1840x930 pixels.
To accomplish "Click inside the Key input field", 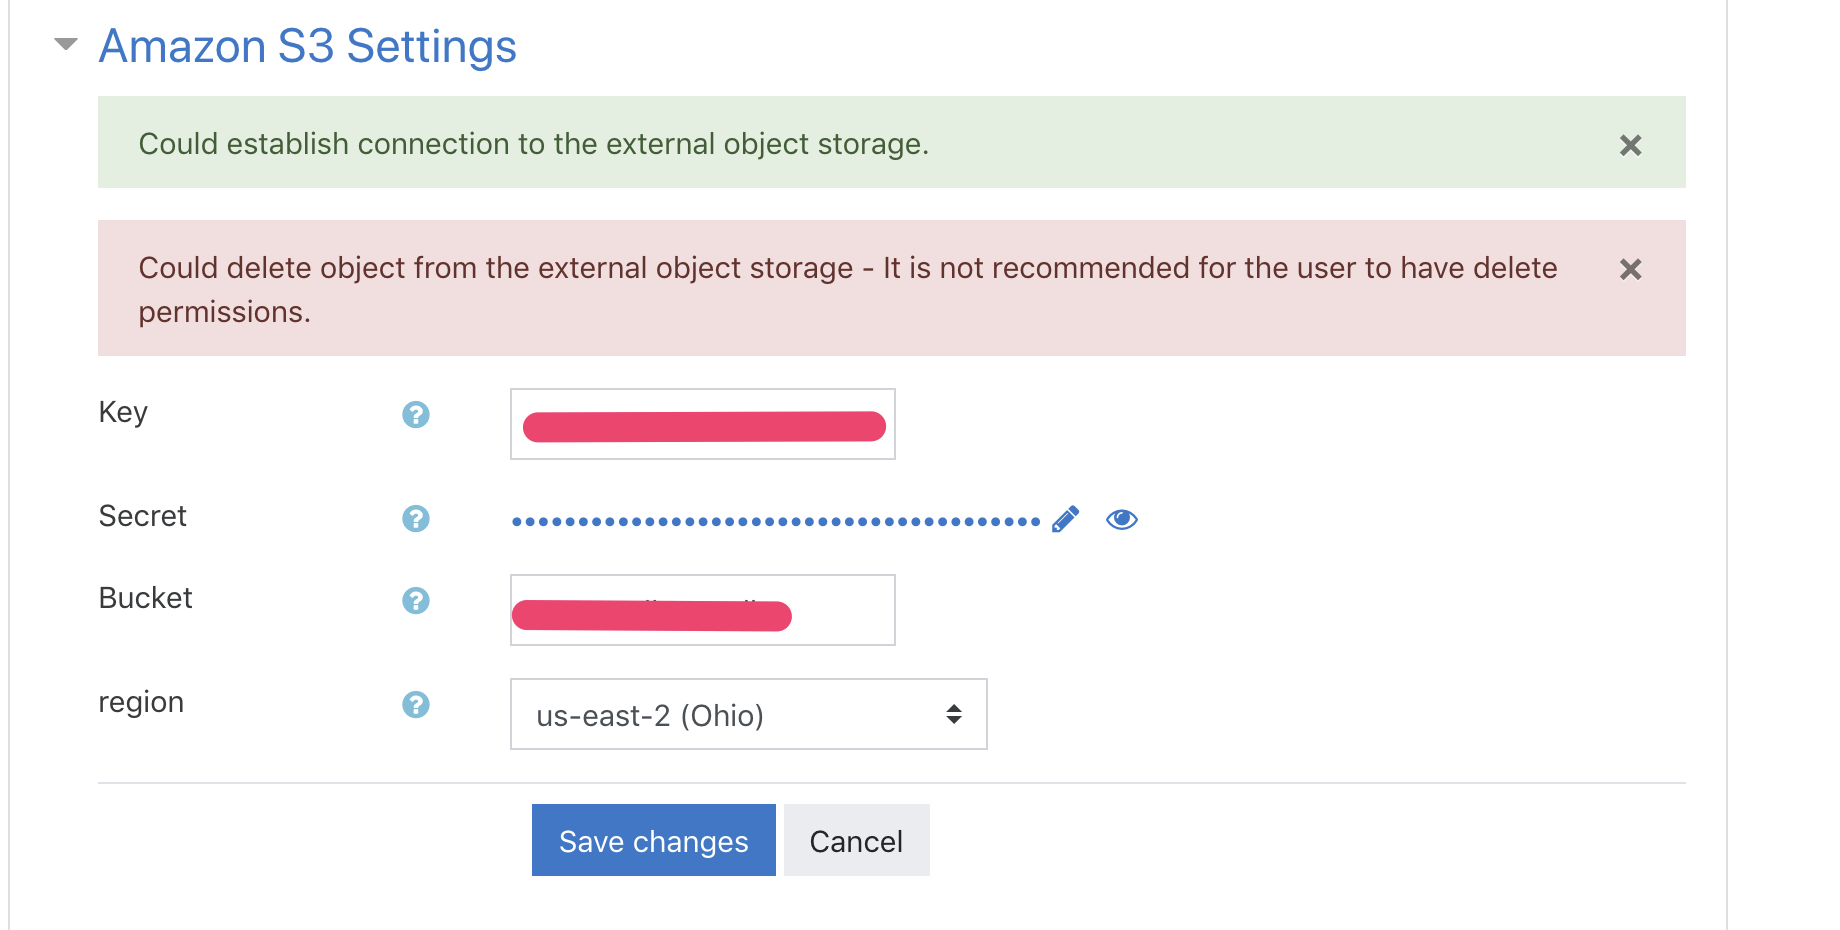I will tap(702, 424).
